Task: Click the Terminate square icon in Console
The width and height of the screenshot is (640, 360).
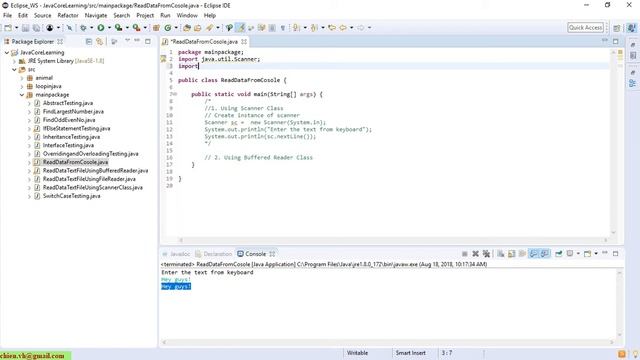Action: (x=464, y=254)
